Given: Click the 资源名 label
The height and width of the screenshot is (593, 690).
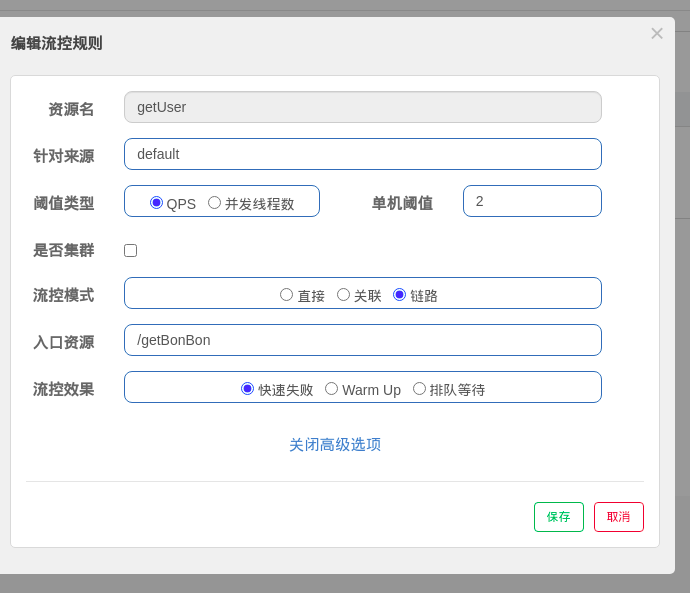Looking at the screenshot, I should [71, 109].
